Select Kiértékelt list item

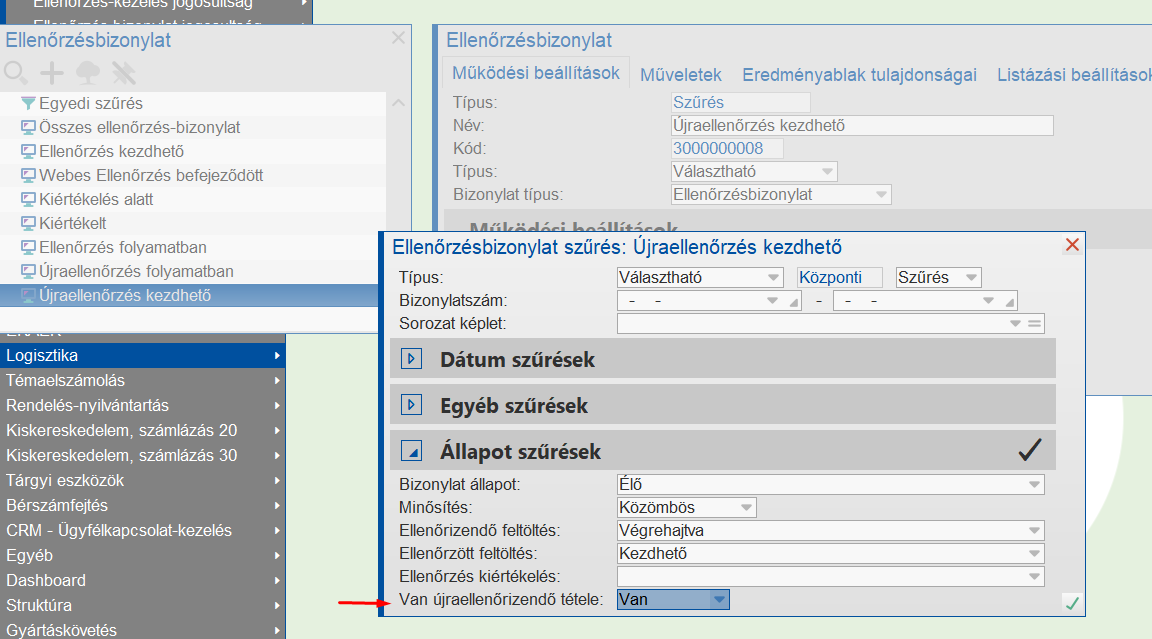193,223
